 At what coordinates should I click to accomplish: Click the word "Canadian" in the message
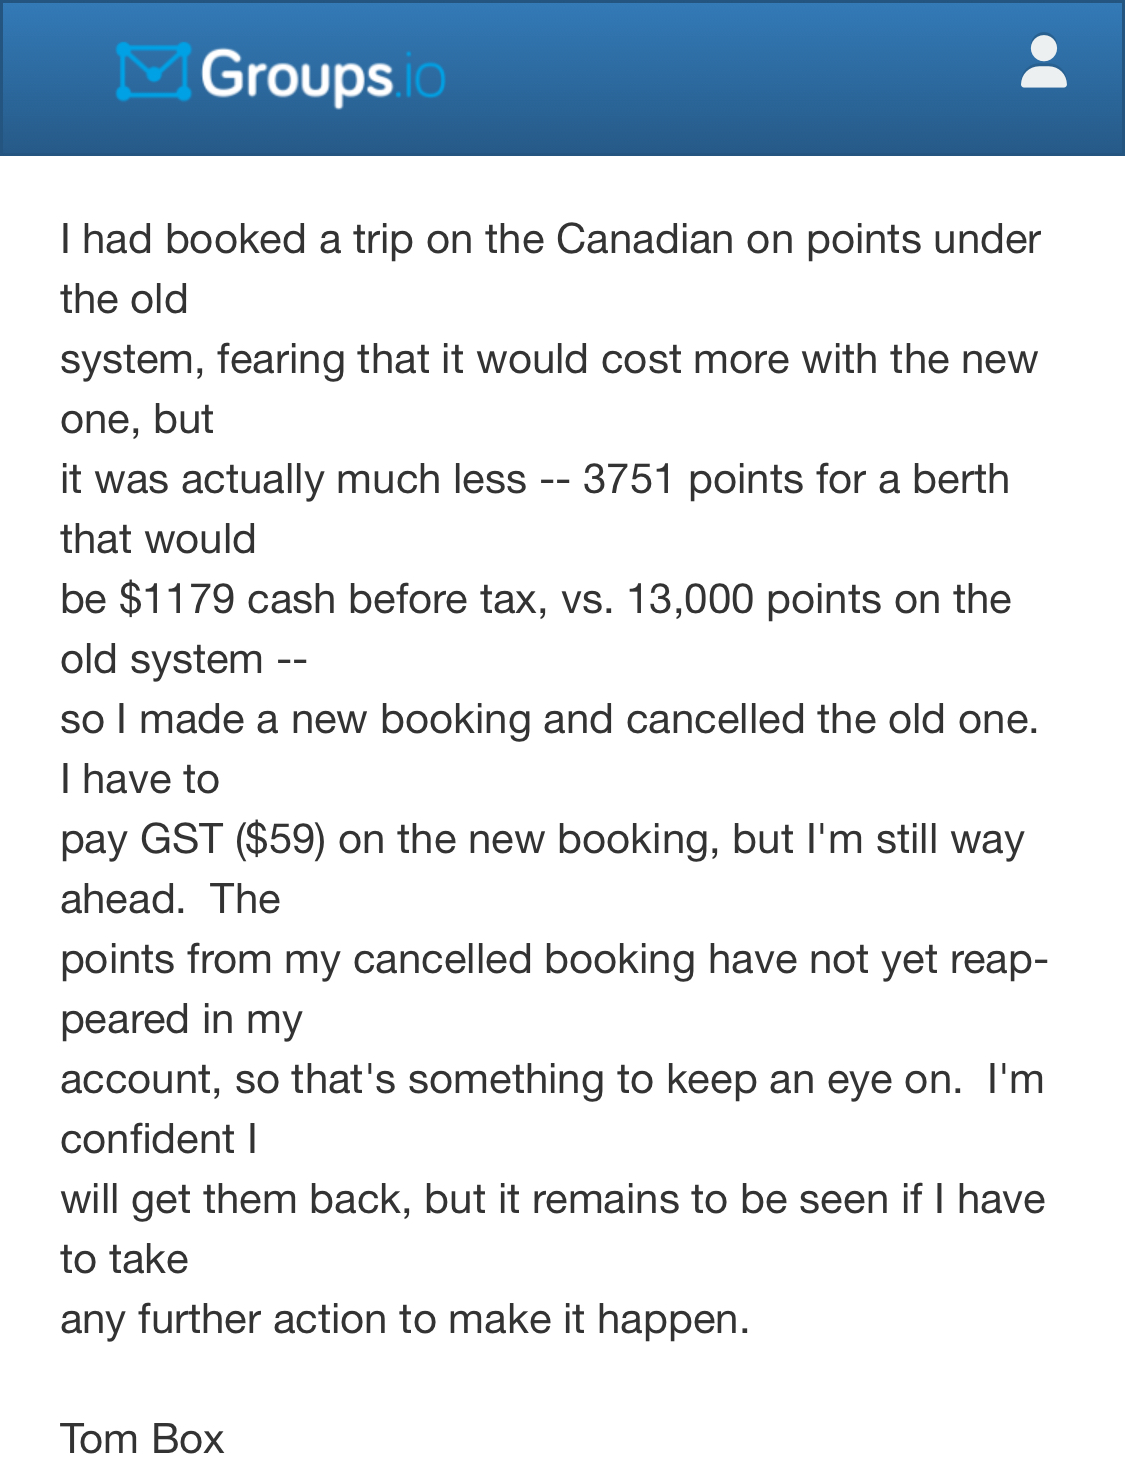(x=630, y=240)
